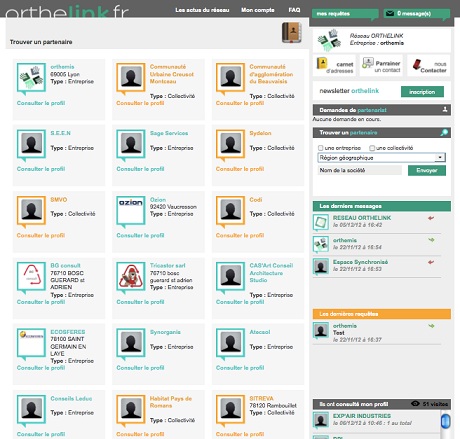
Task: Tick the 'une entreprise' checkbox
Action: pos(321,148)
